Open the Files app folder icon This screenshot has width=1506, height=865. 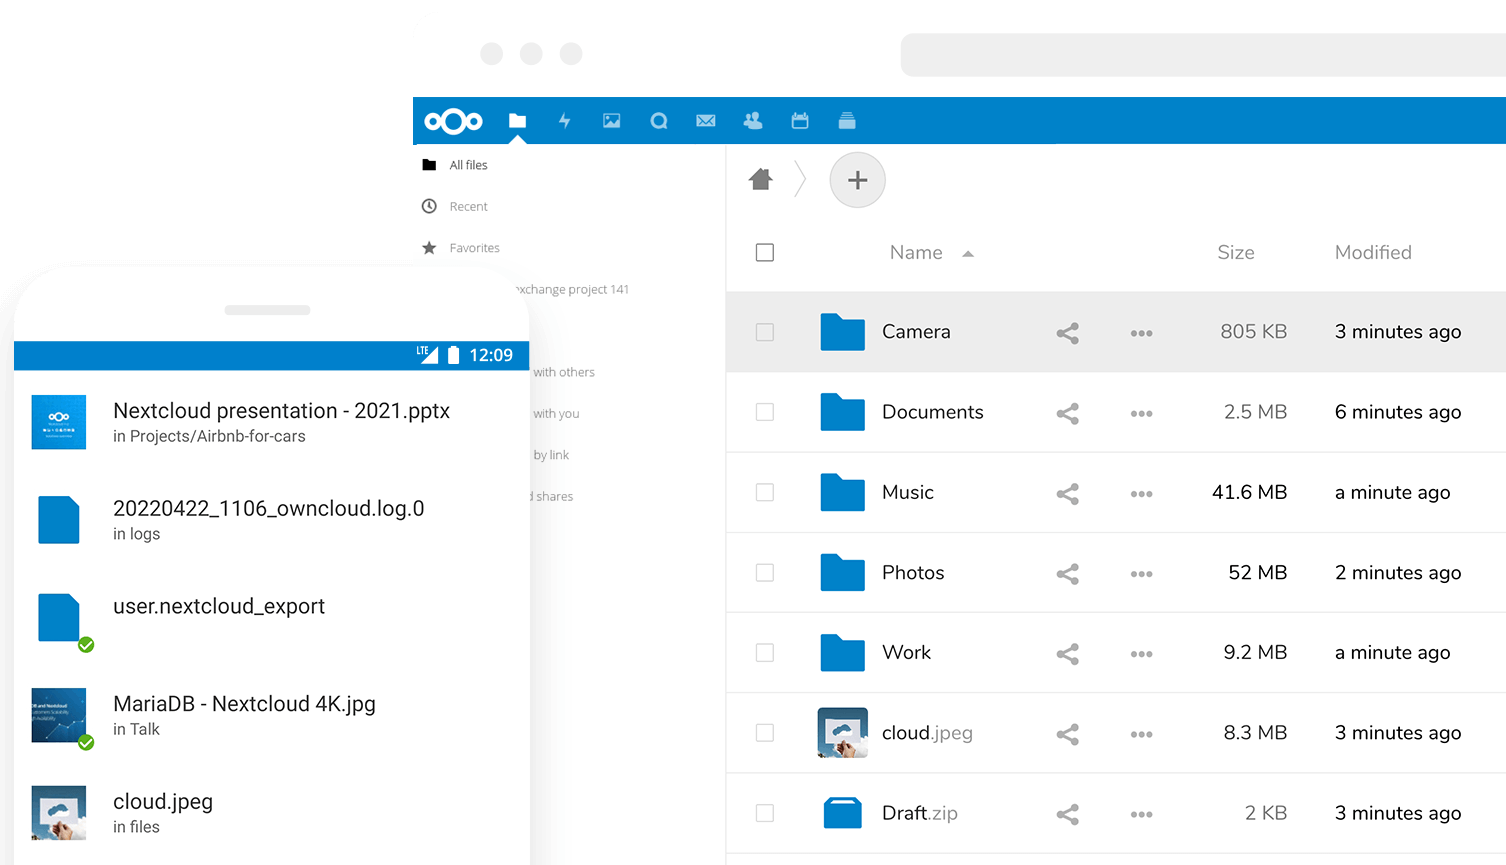(x=517, y=121)
